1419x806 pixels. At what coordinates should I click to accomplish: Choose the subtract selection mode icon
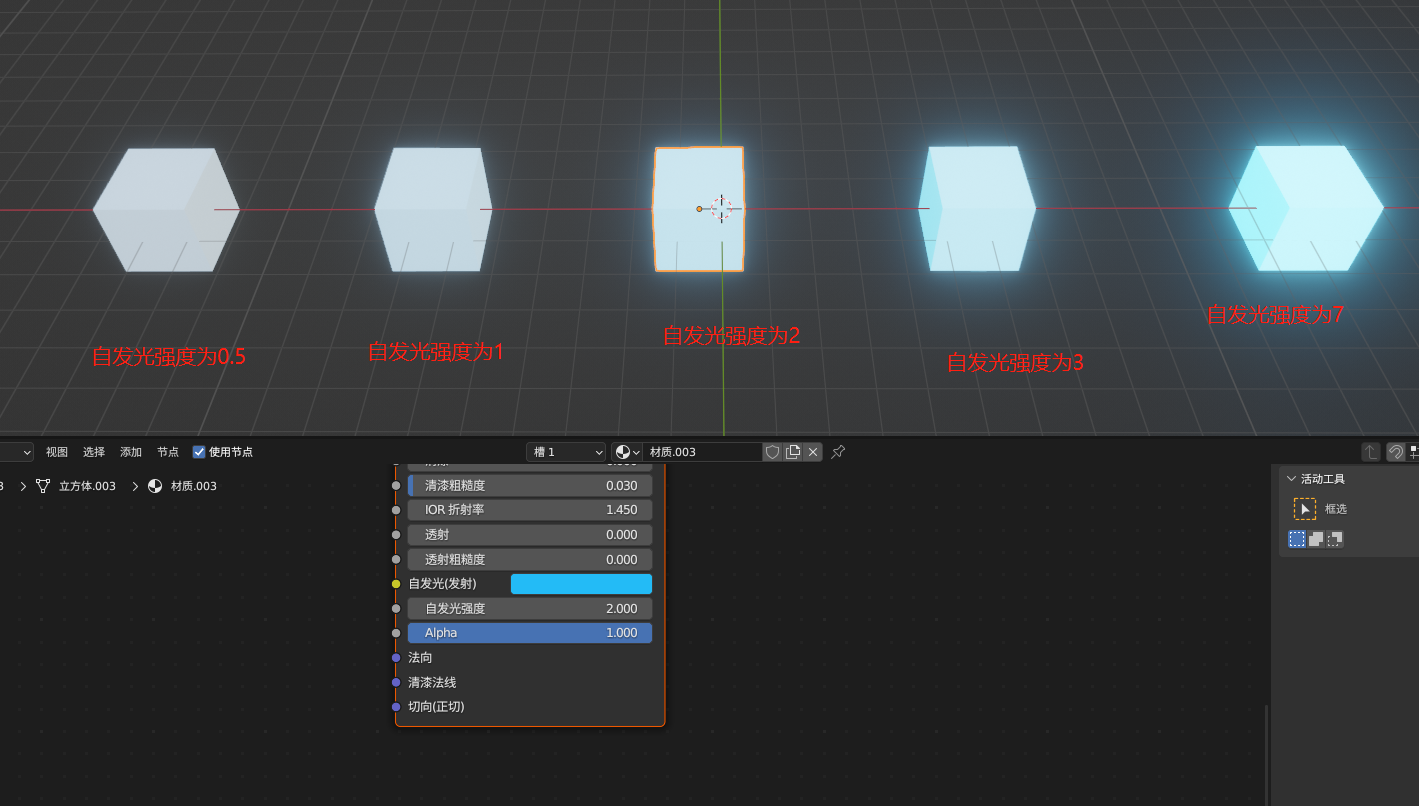[x=1335, y=539]
